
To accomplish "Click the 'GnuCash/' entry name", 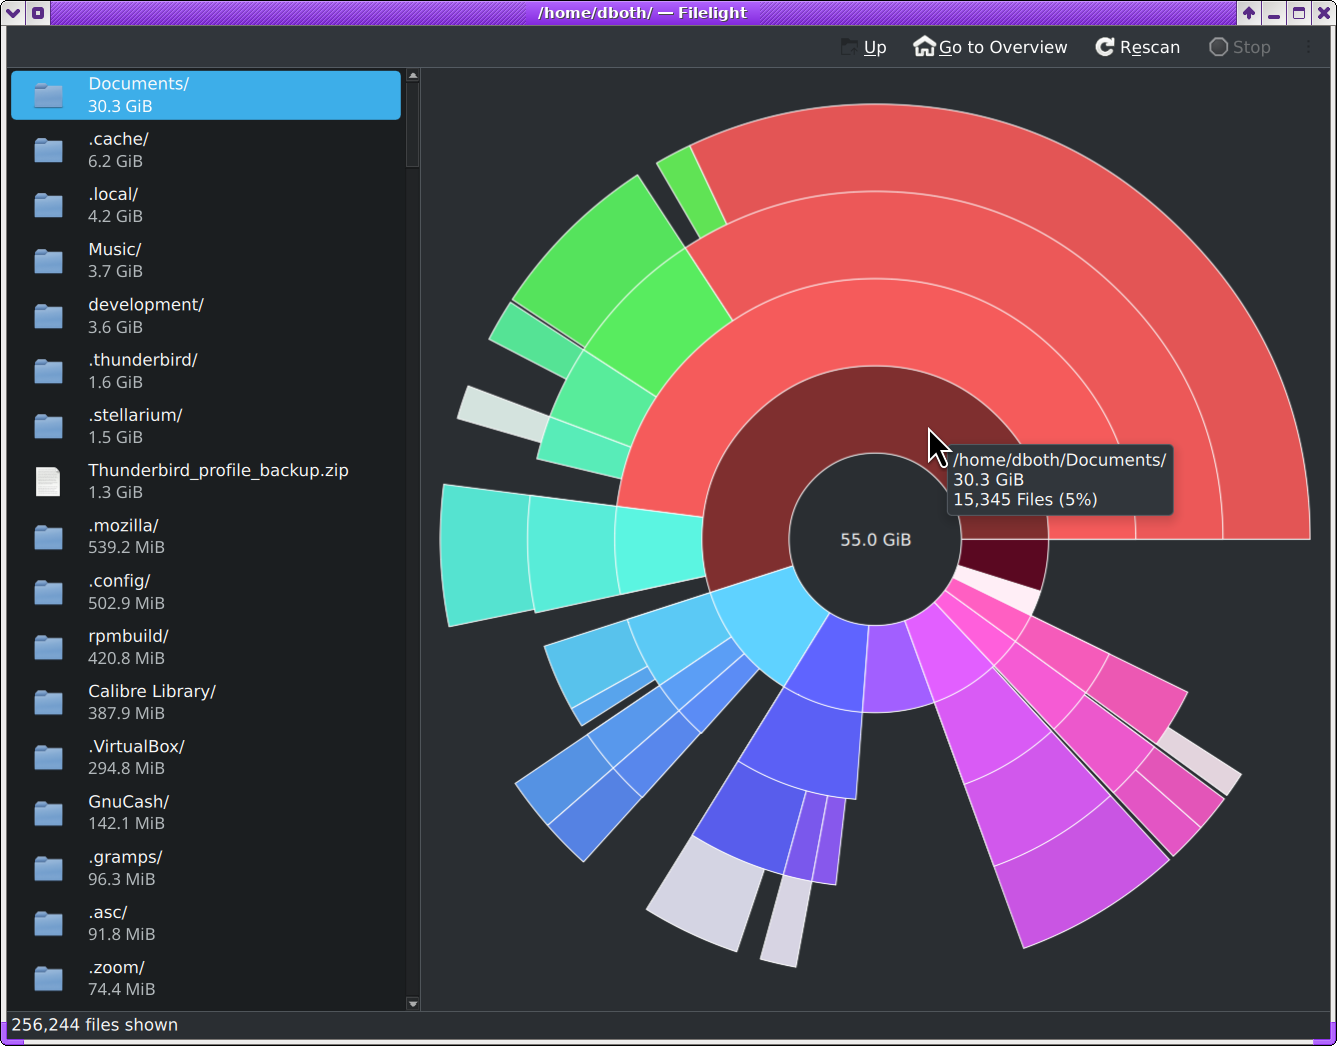I will pos(128,802).
